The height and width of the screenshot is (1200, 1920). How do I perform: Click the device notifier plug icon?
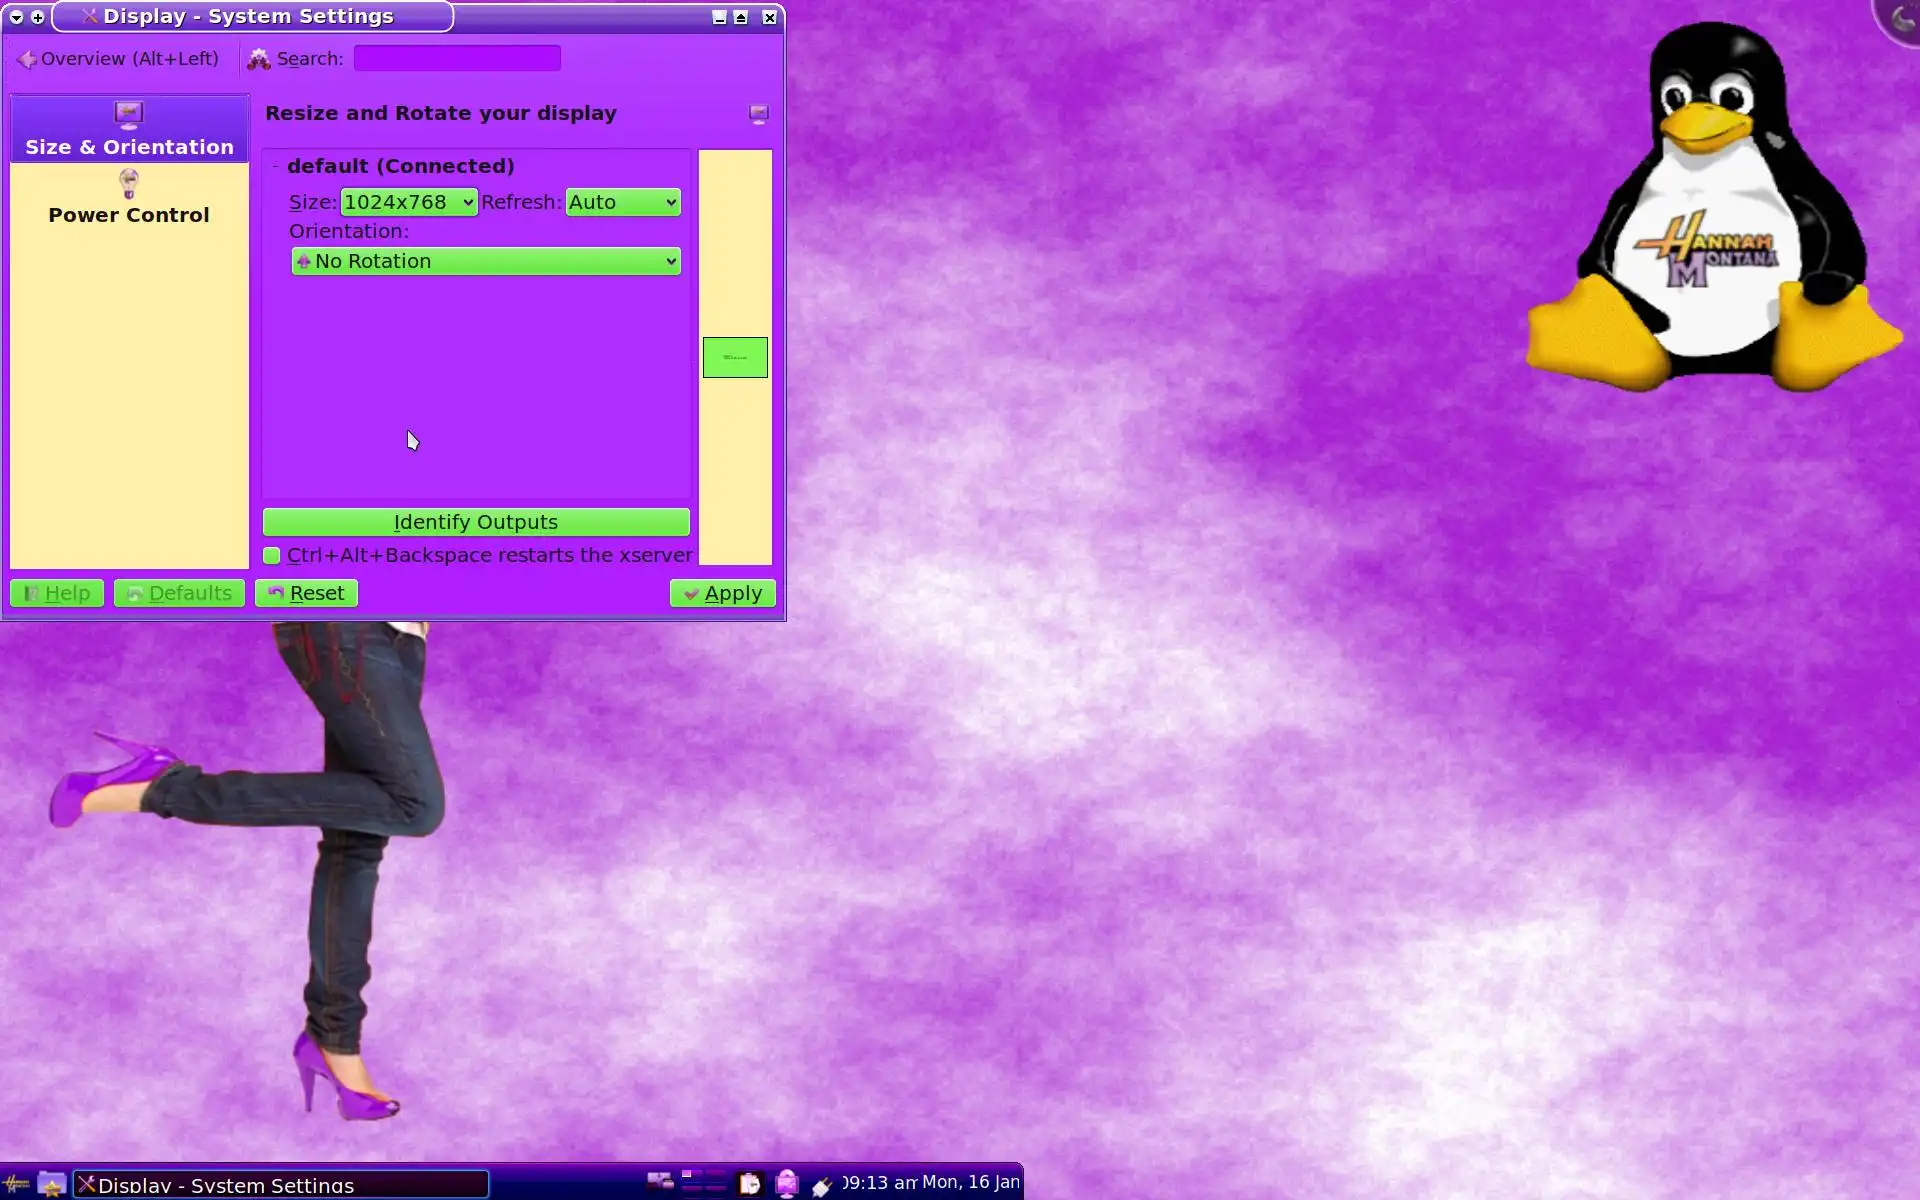tap(822, 1186)
